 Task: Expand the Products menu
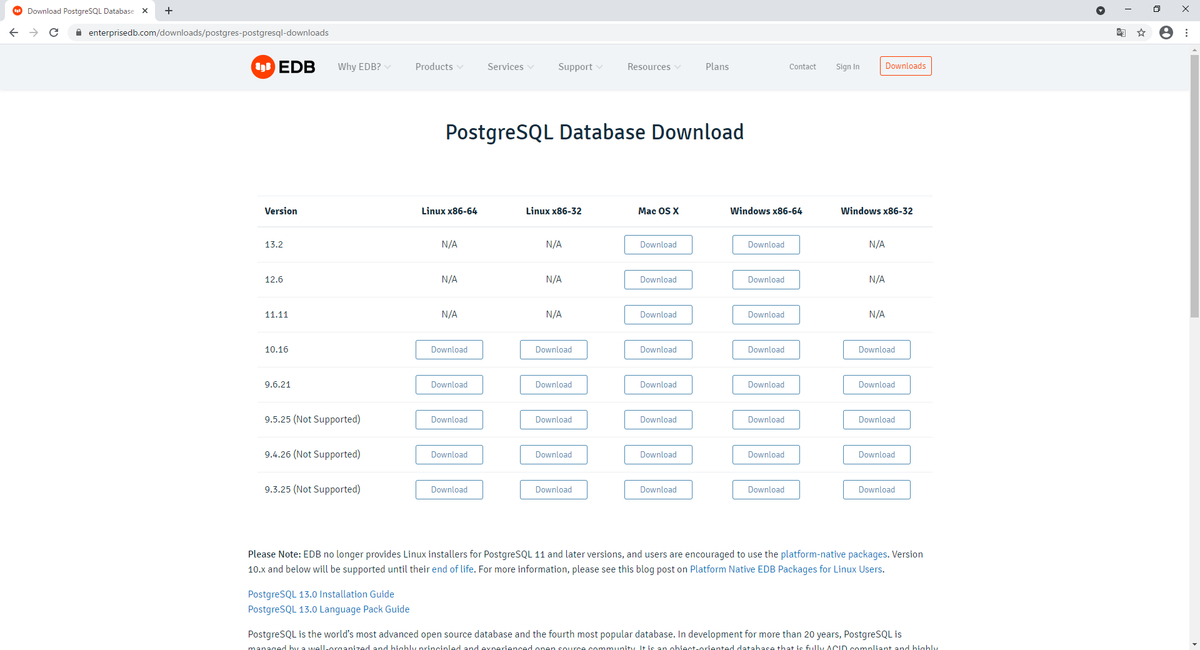439,67
